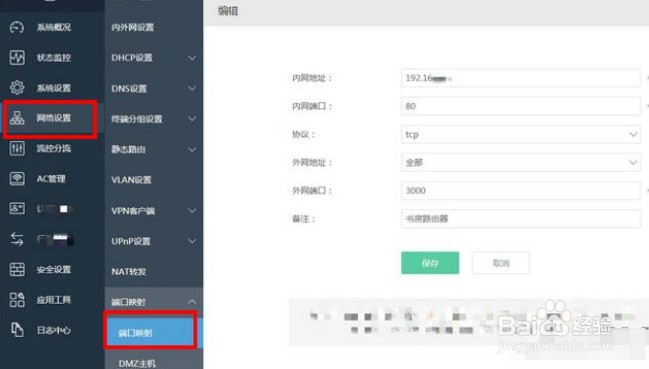649x369 pixels.
Task: Select 流控分流 menu item
Action: [x=54, y=148]
